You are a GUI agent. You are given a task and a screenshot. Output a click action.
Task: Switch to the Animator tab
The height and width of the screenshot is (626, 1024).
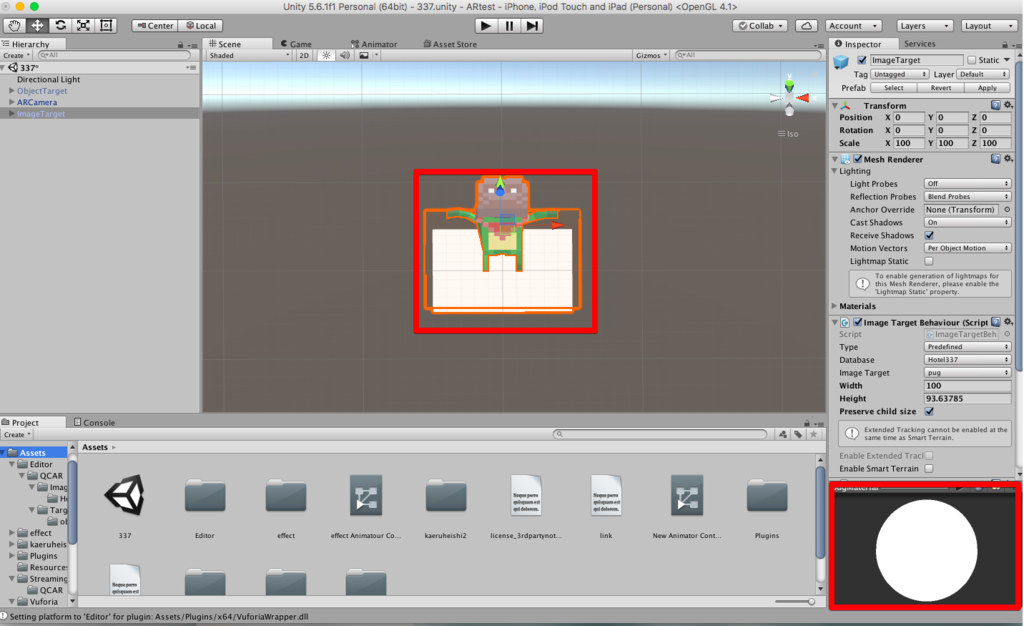tap(374, 44)
